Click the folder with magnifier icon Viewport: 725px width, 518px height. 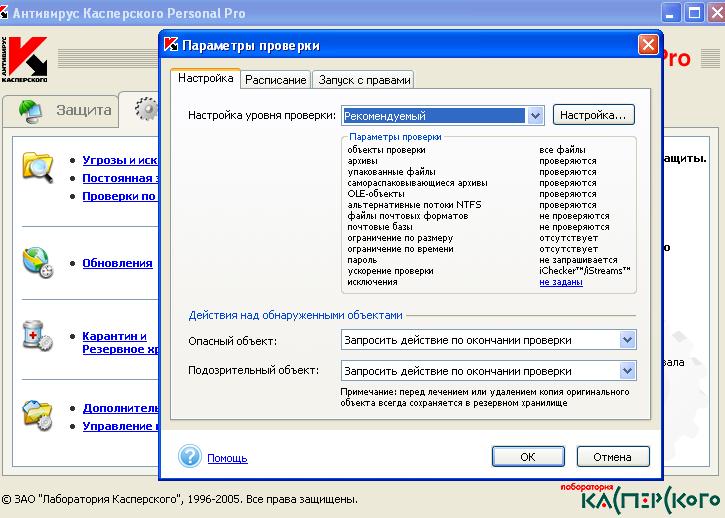click(37, 167)
